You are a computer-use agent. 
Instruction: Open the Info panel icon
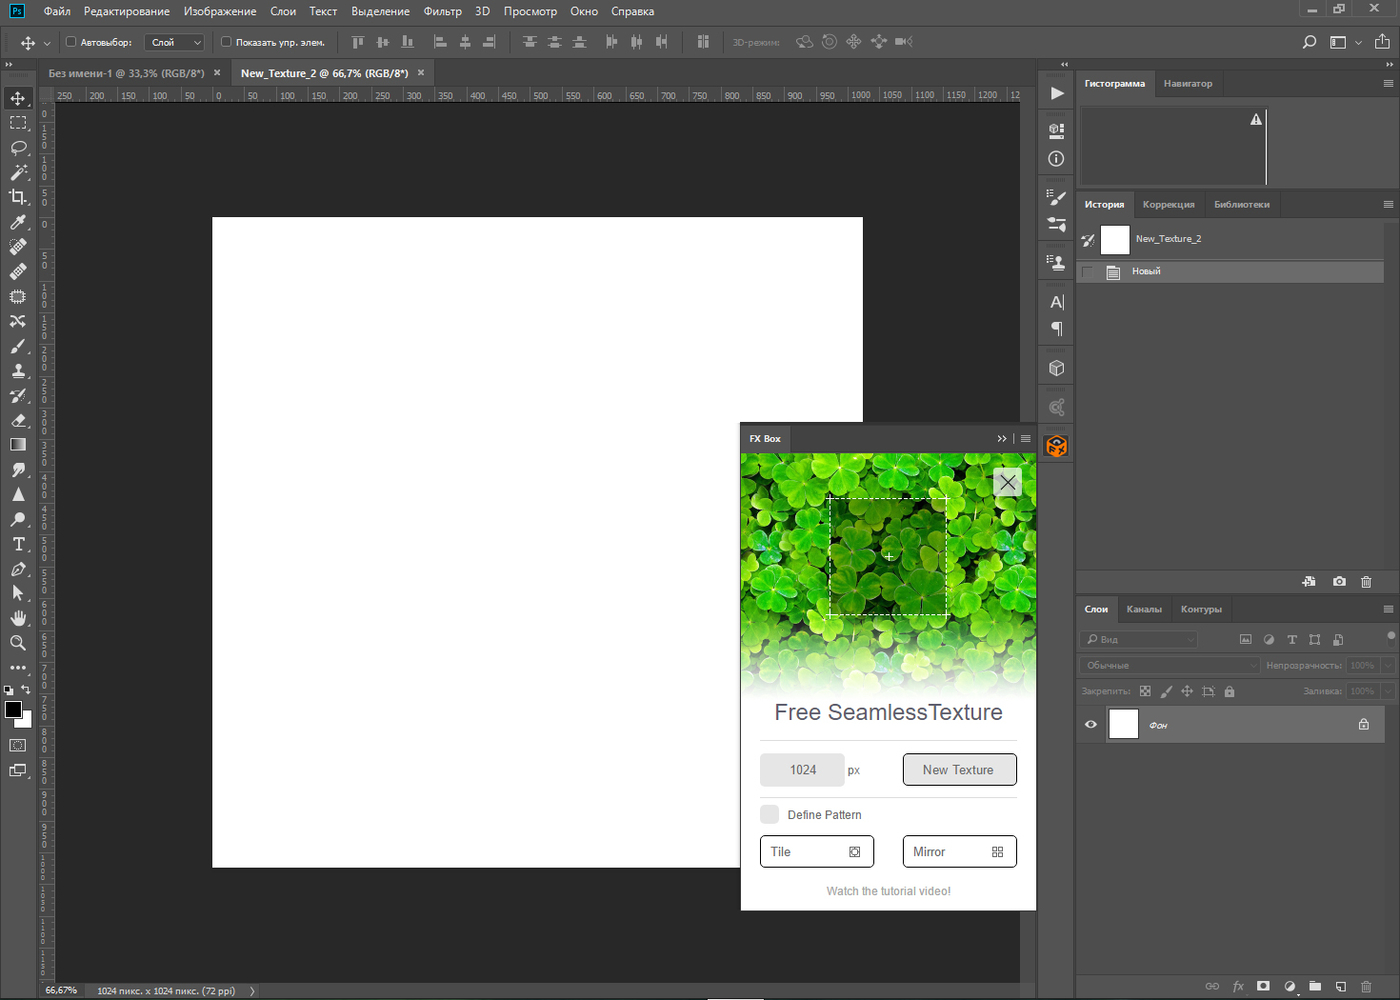[1057, 159]
